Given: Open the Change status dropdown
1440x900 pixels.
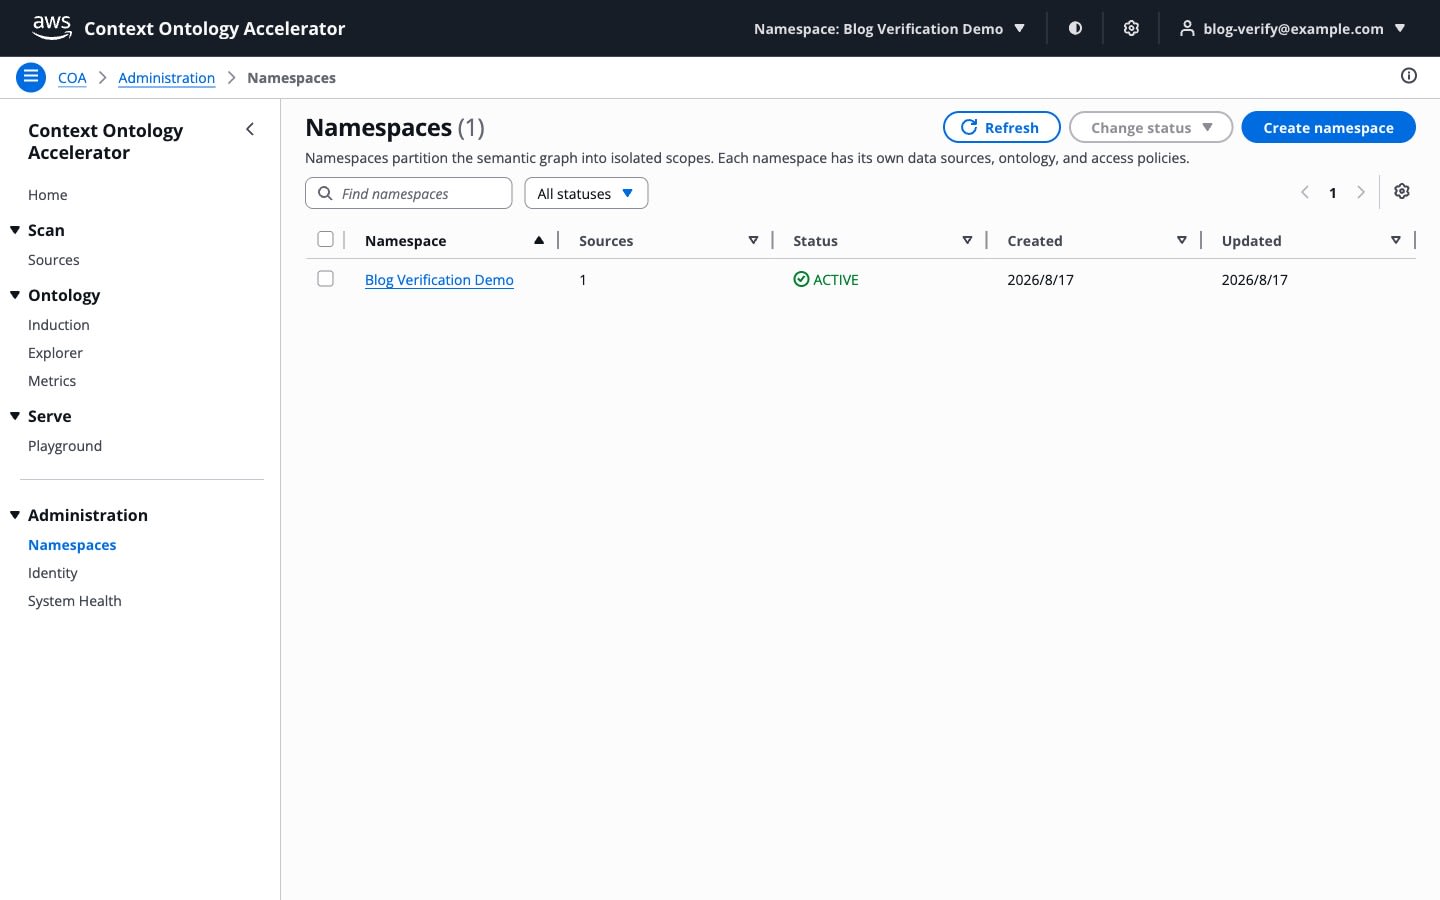Looking at the screenshot, I should [1151, 127].
